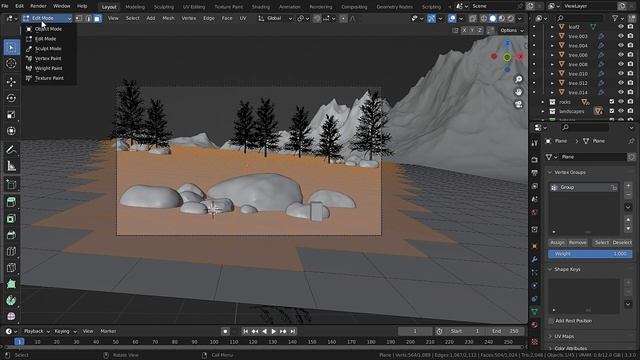
Task: Select the Knife tool
Action: click(x=11, y=267)
